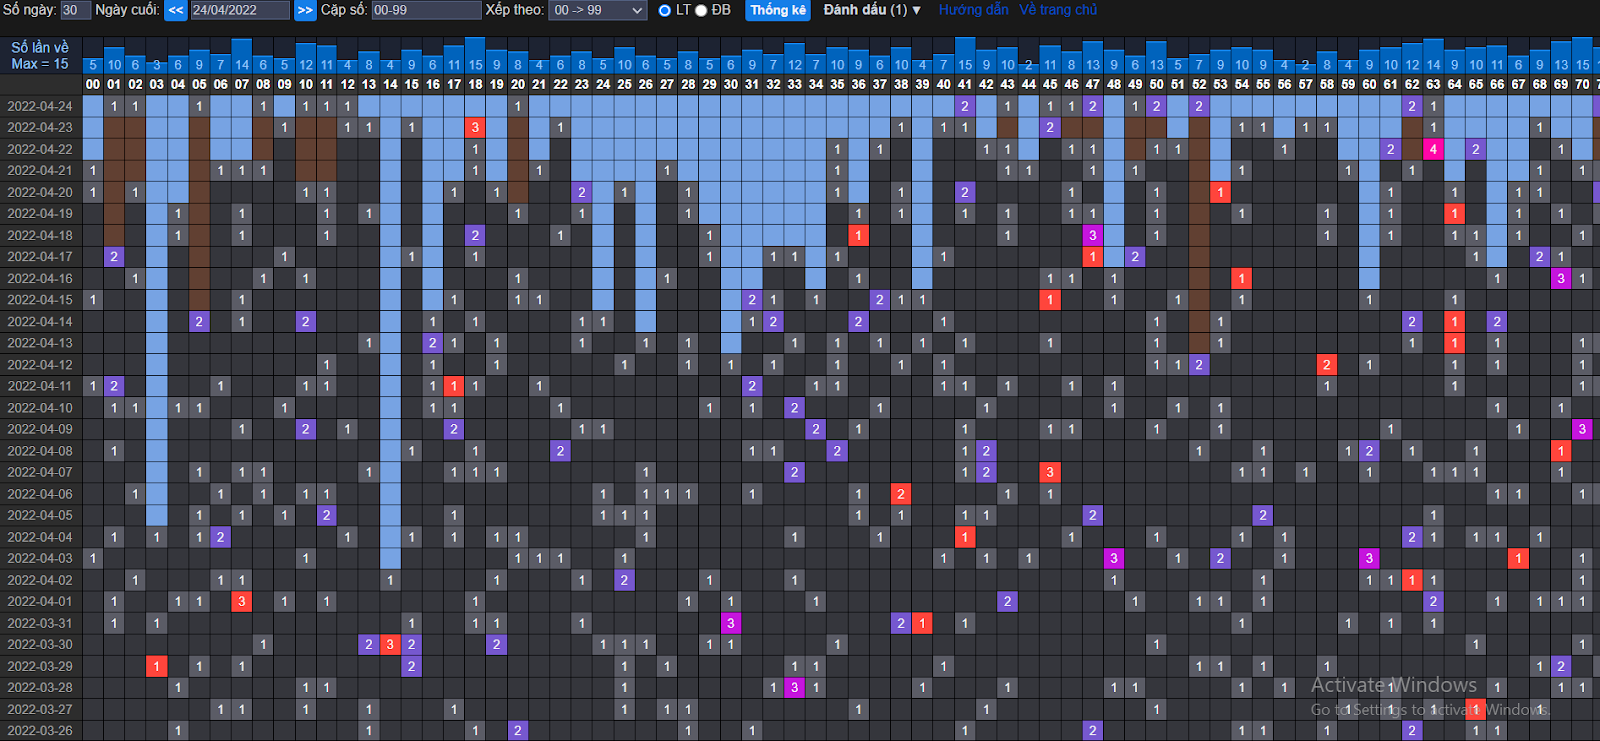Expand the Đánh dấu (1) menu

click(871, 10)
